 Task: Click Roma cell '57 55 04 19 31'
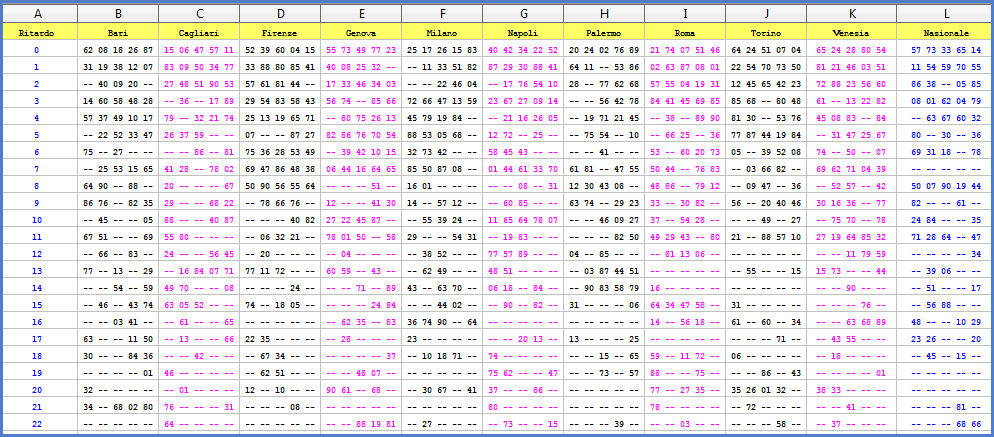click(685, 84)
